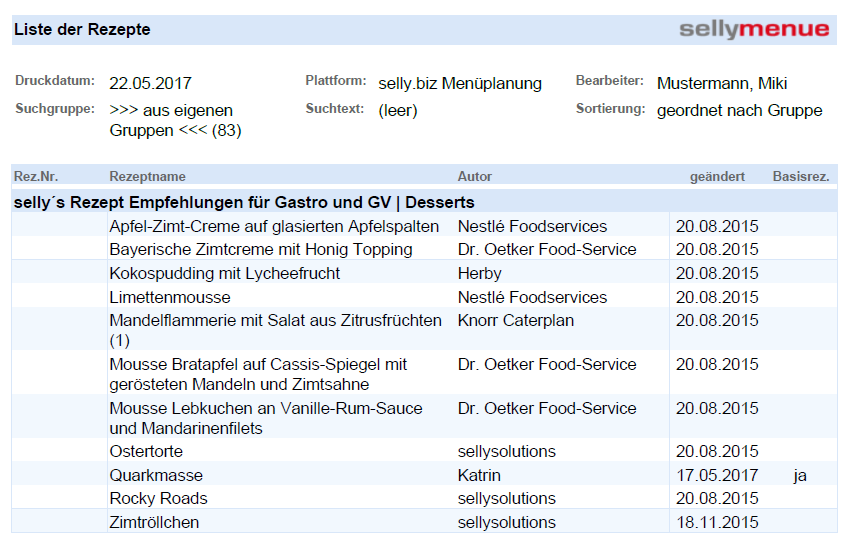Click the geändert column header
The image size is (851, 549).
[x=717, y=177]
